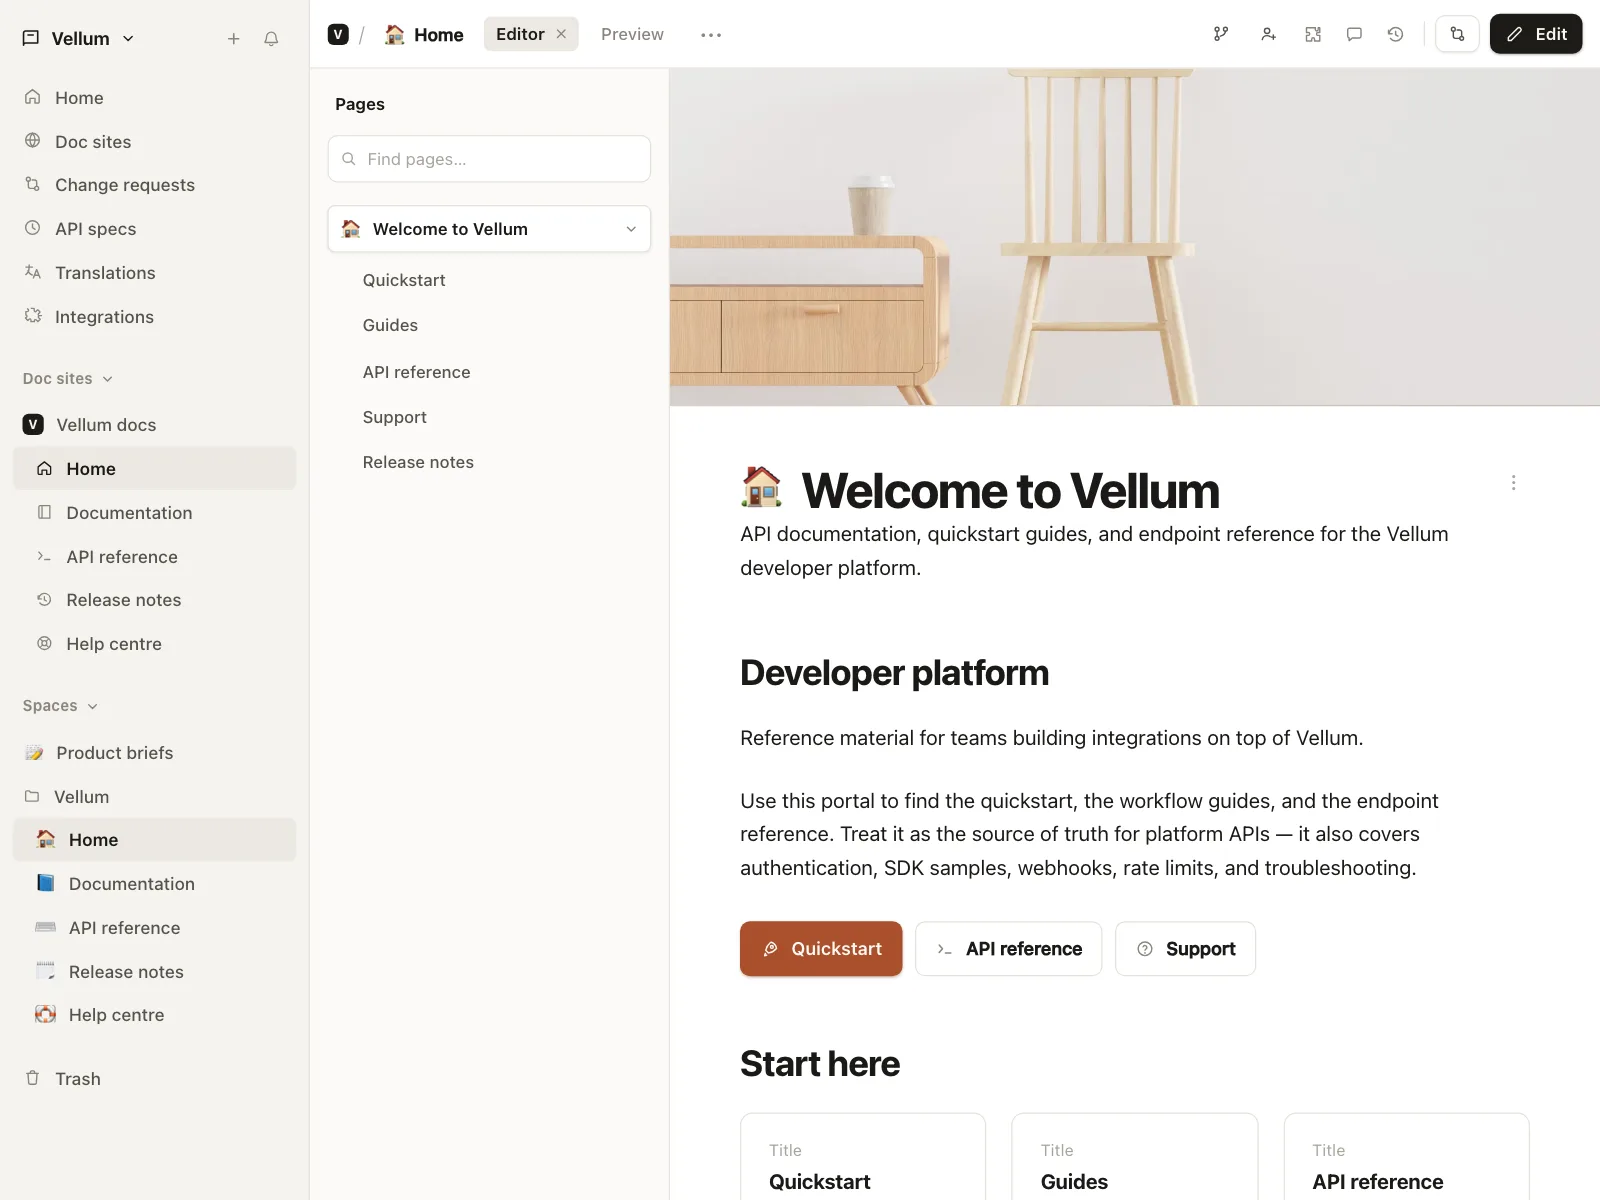This screenshot has height=1200, width=1600.
Task: Click the globe icon for Doc sites
Action: point(33,141)
